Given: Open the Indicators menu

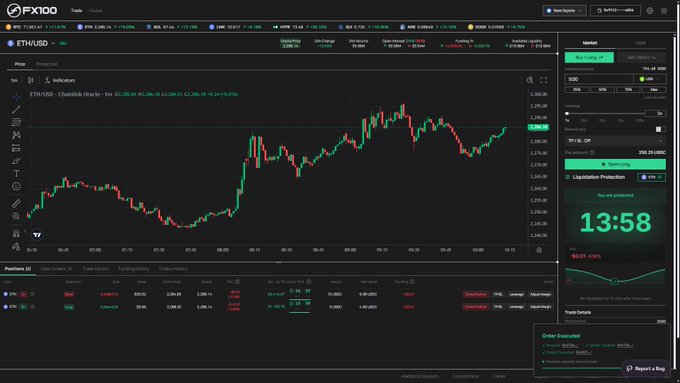Looking at the screenshot, I should [60, 80].
